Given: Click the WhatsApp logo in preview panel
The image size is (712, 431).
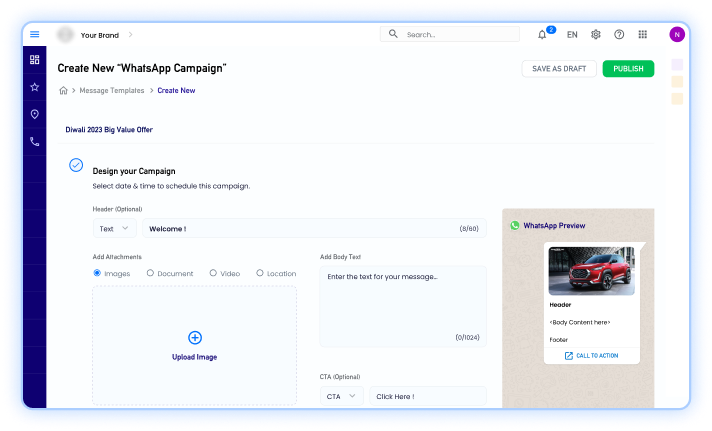Looking at the screenshot, I should (x=514, y=225).
